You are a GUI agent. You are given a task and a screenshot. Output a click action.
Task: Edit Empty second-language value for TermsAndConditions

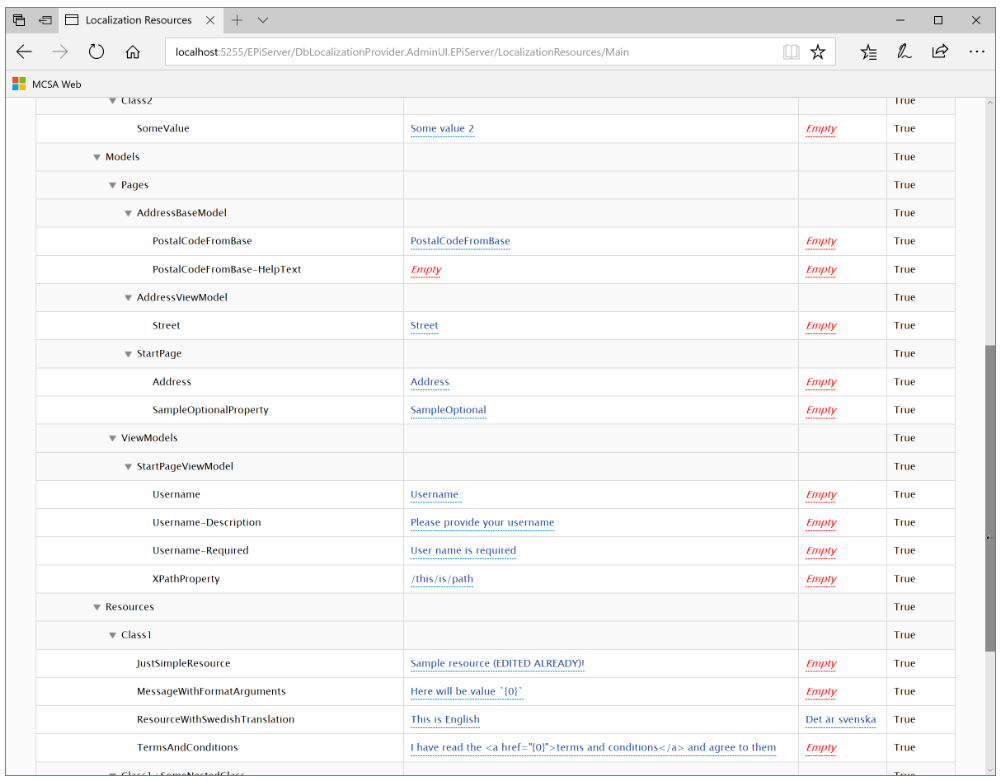(x=821, y=747)
